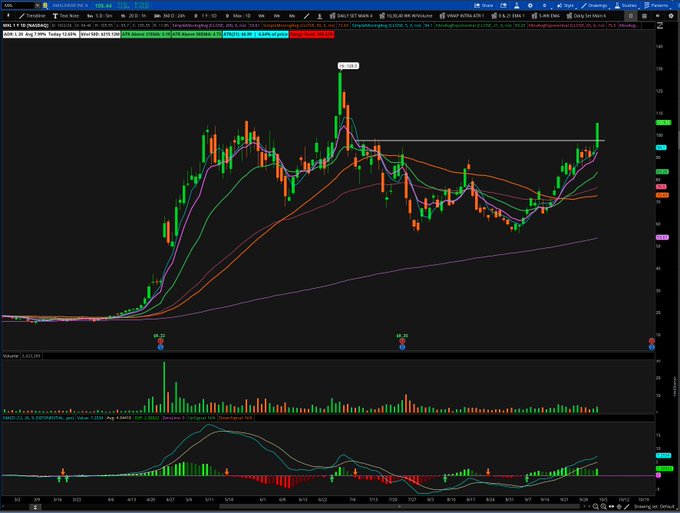Click the stamp icon beside line tool
This screenshot has height=513, width=680.
(320, 16)
